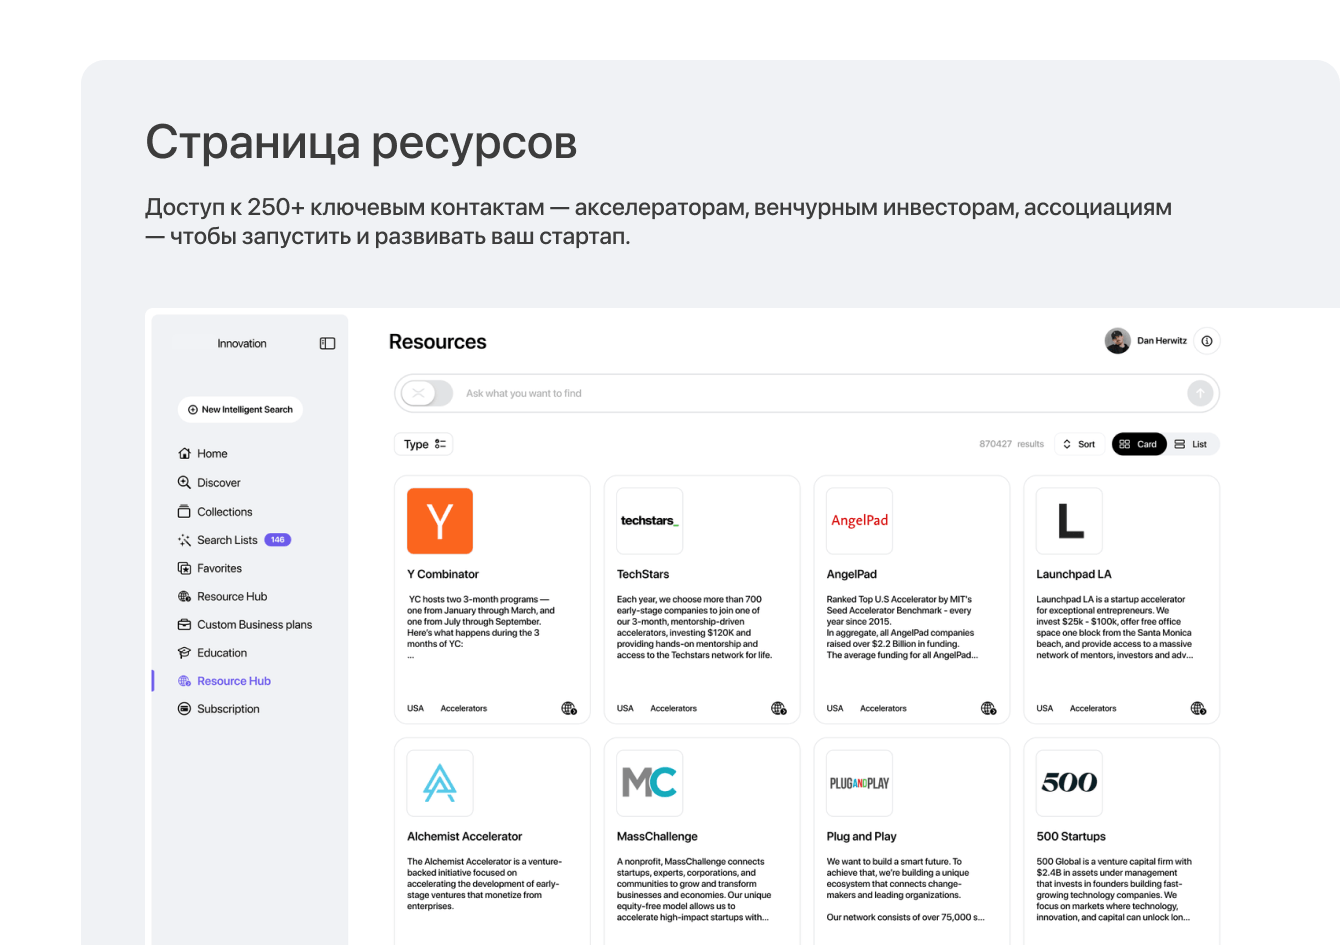Click the MassChallenge MC logo
Viewport: 1340px width, 945px height.
coord(650,783)
